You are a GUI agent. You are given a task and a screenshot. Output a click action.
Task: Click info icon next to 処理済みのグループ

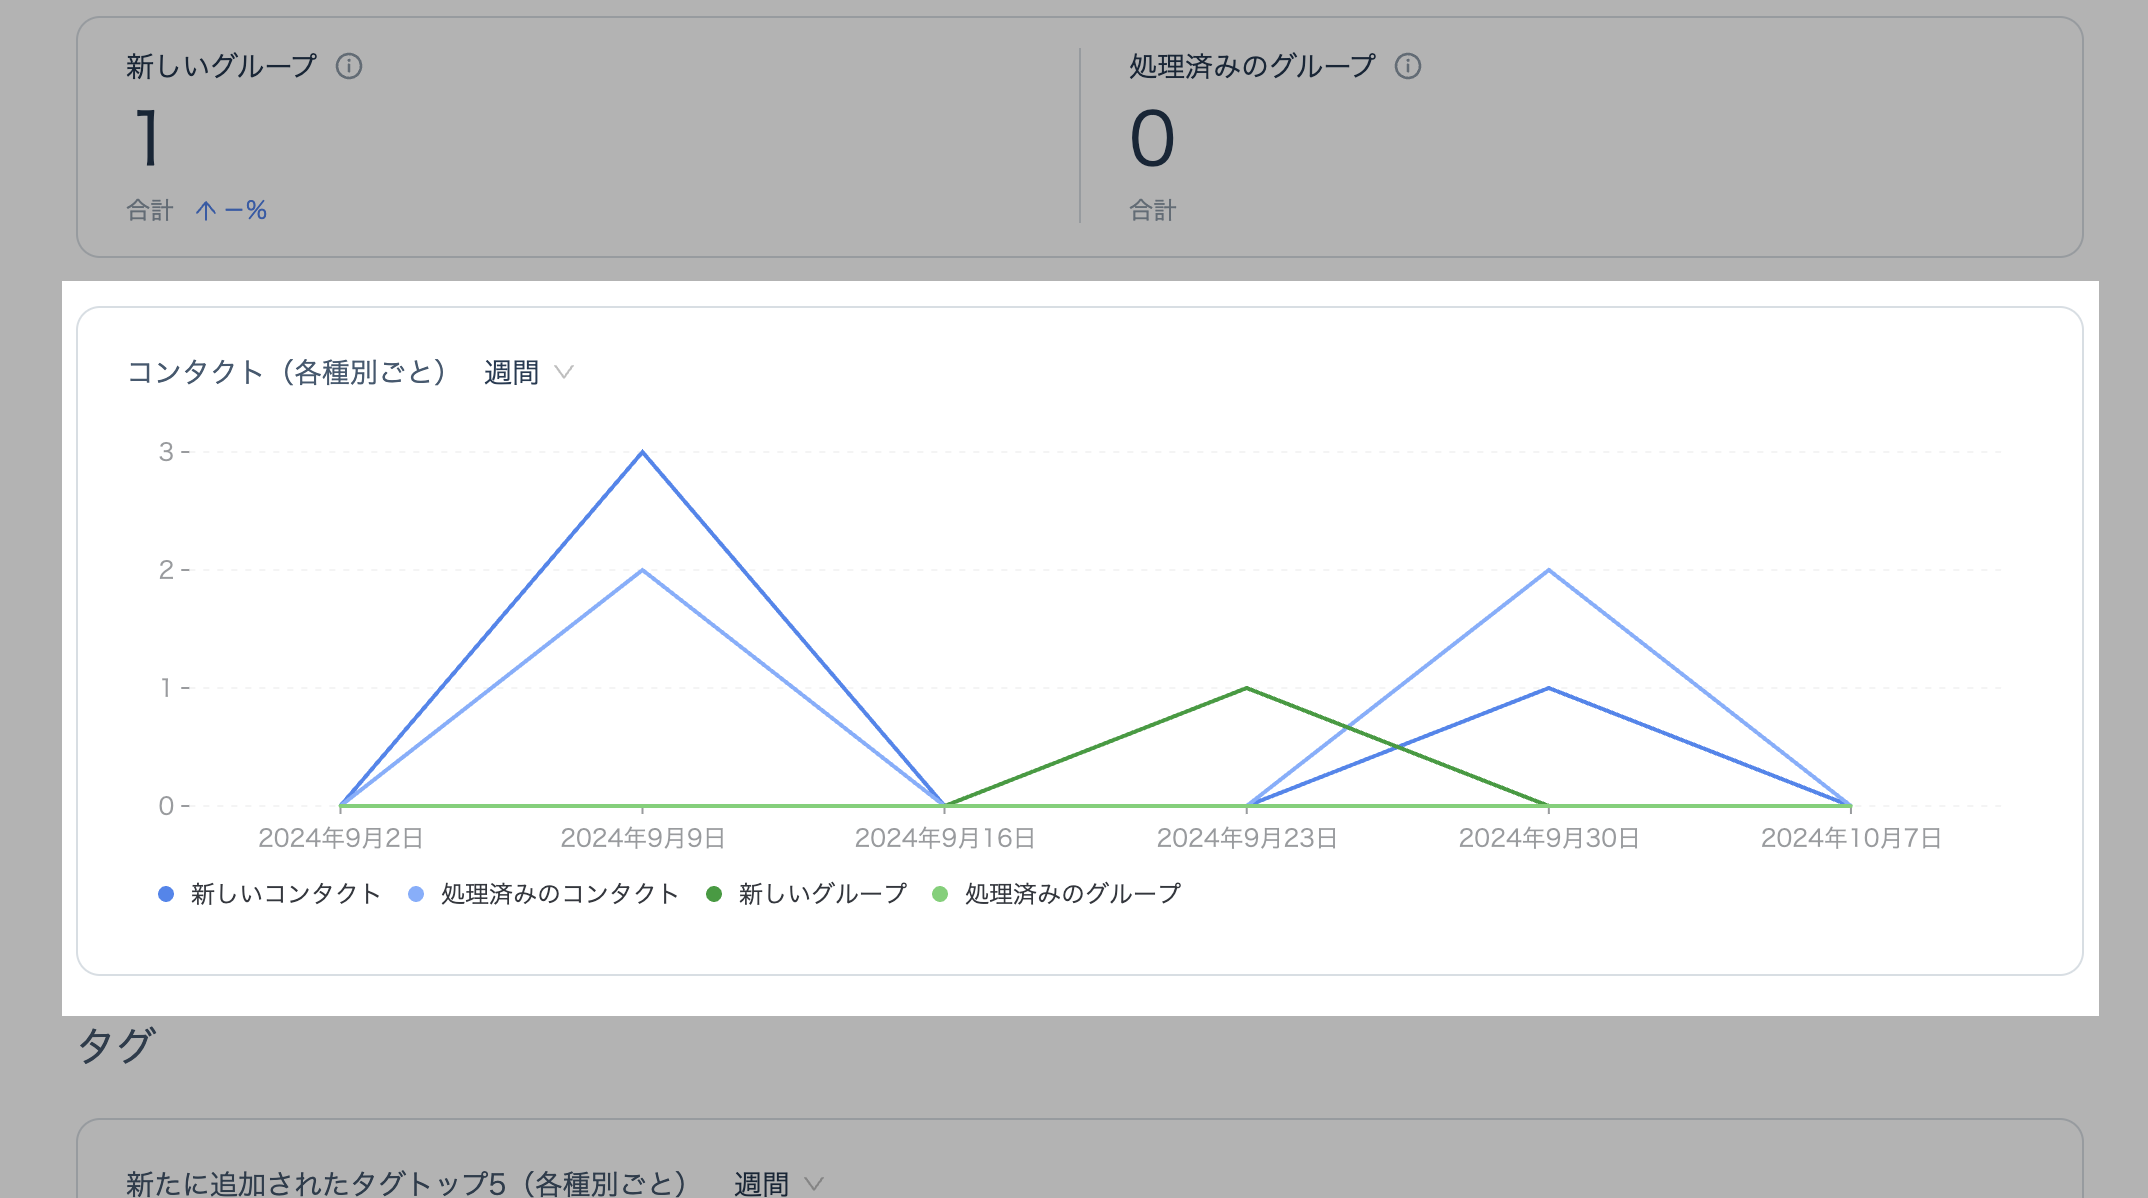click(x=1407, y=66)
